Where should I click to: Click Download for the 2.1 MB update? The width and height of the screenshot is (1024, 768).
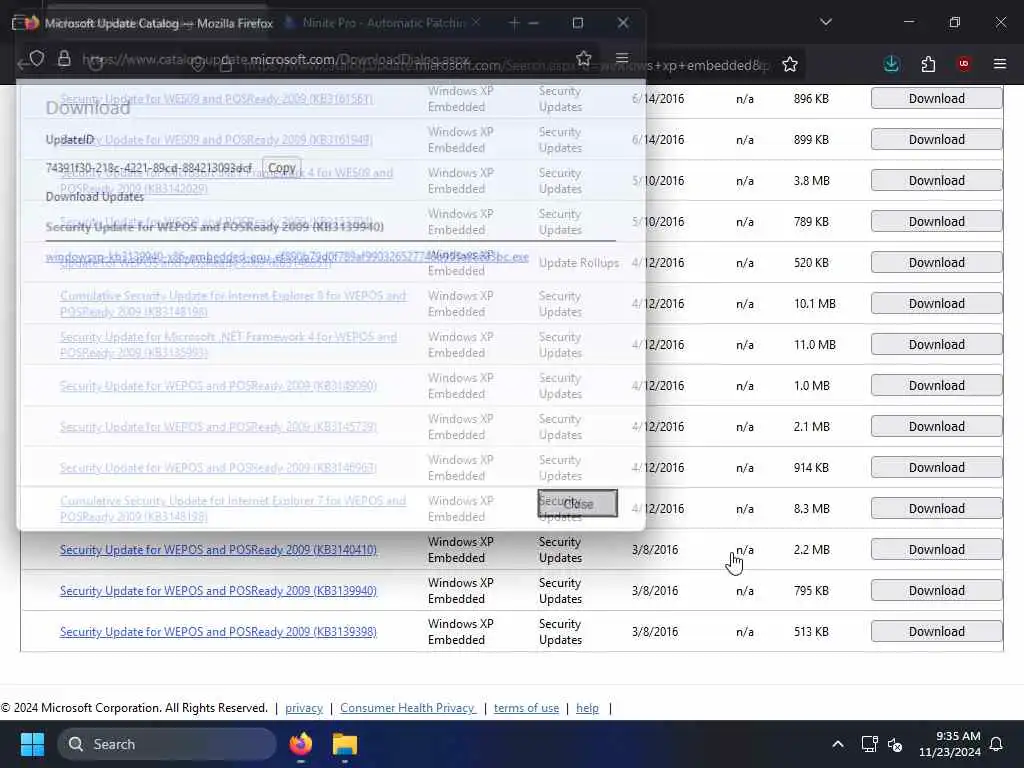(x=936, y=427)
